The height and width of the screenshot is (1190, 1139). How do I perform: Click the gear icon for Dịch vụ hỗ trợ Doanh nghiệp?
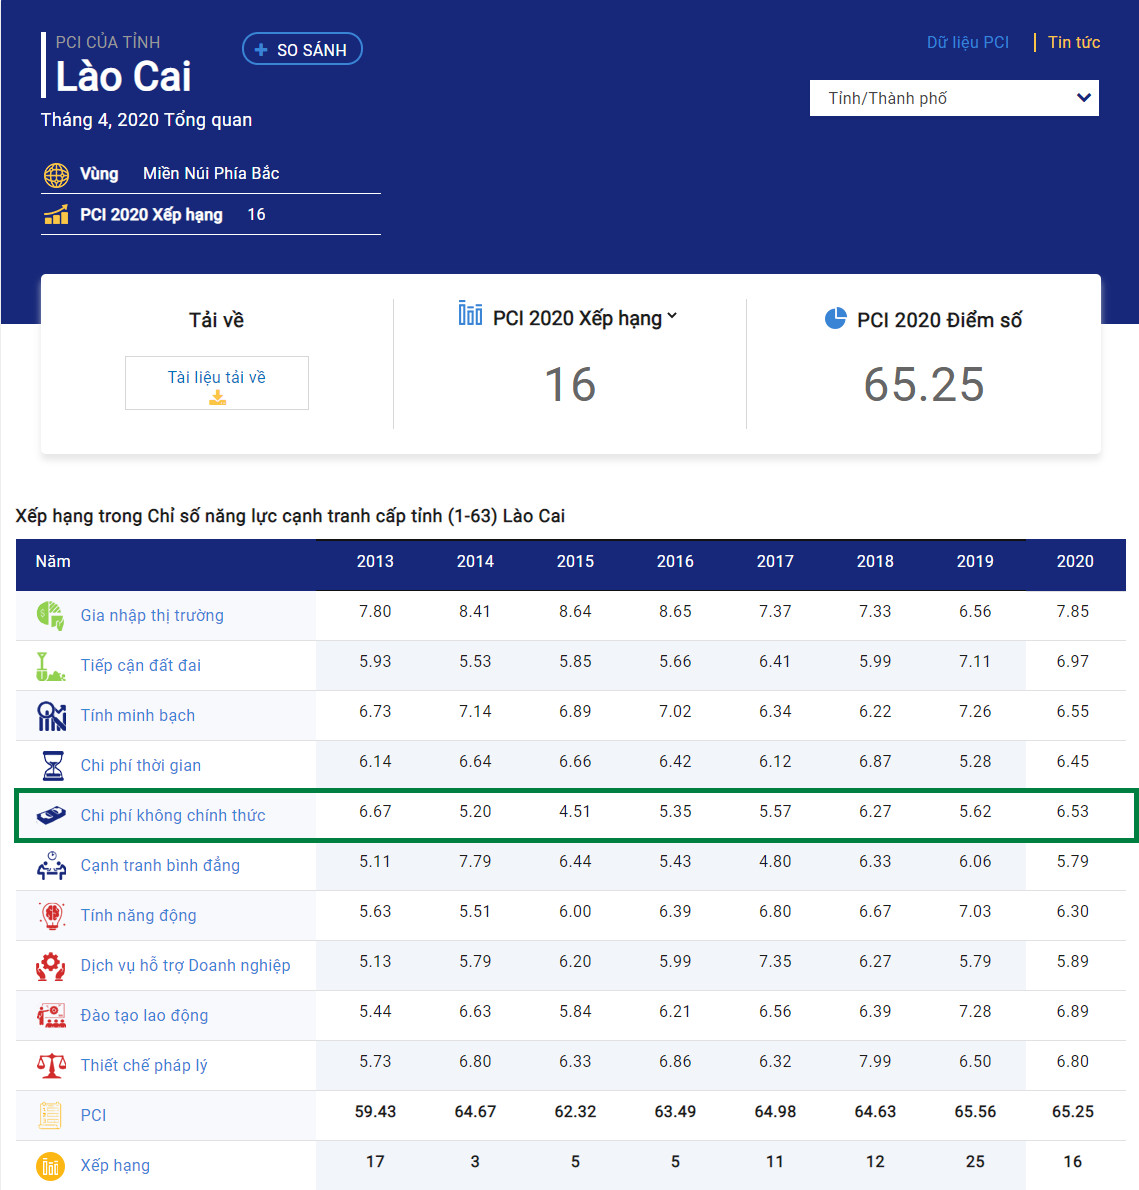pos(51,966)
